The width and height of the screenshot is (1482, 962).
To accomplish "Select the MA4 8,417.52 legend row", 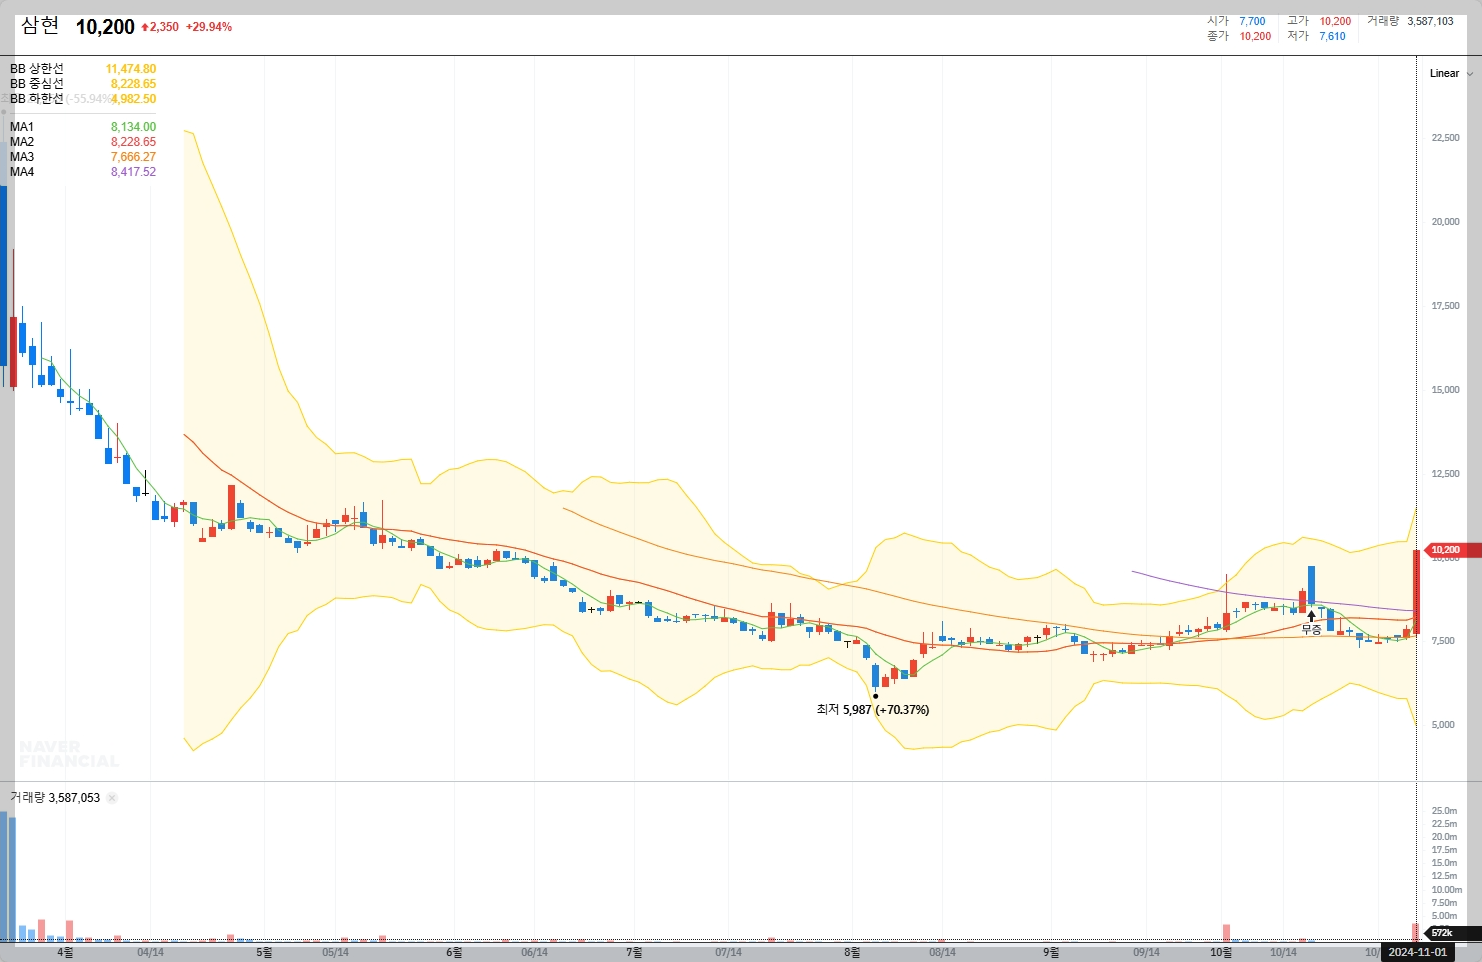I will click(x=83, y=172).
